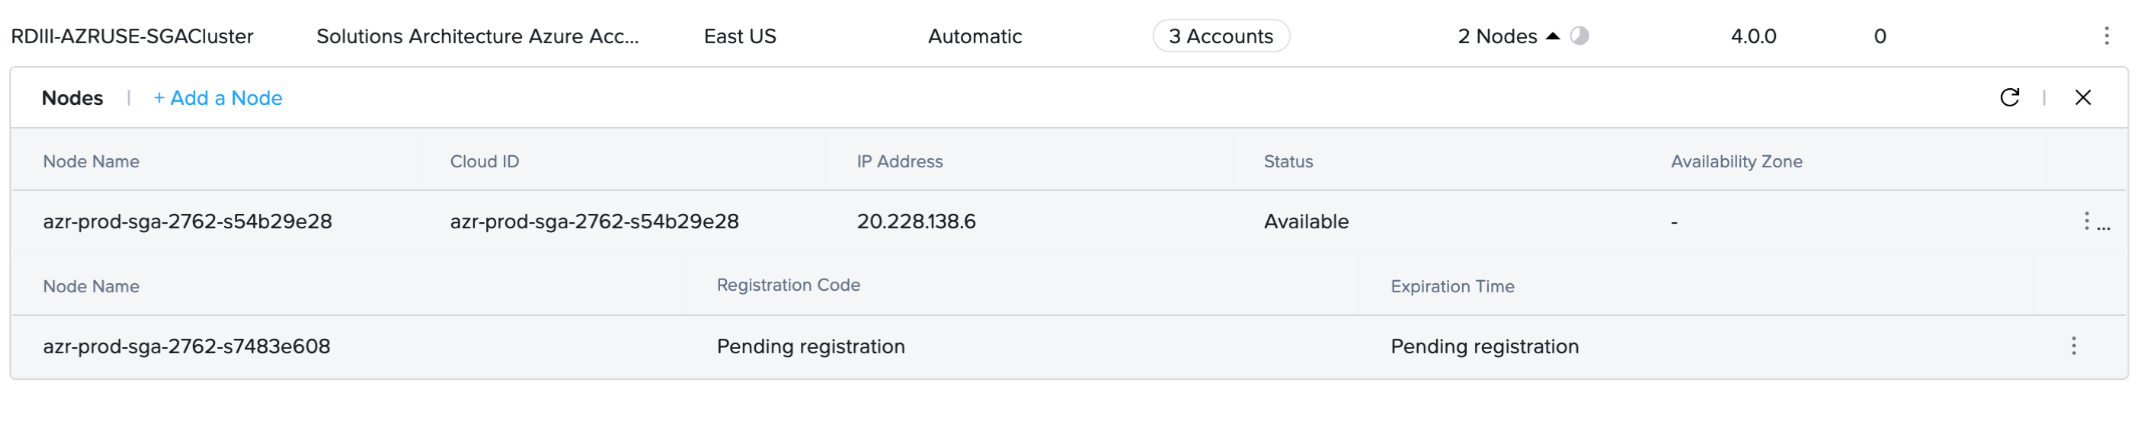
Task: Click the Expiration Time column header
Action: click(x=1452, y=286)
